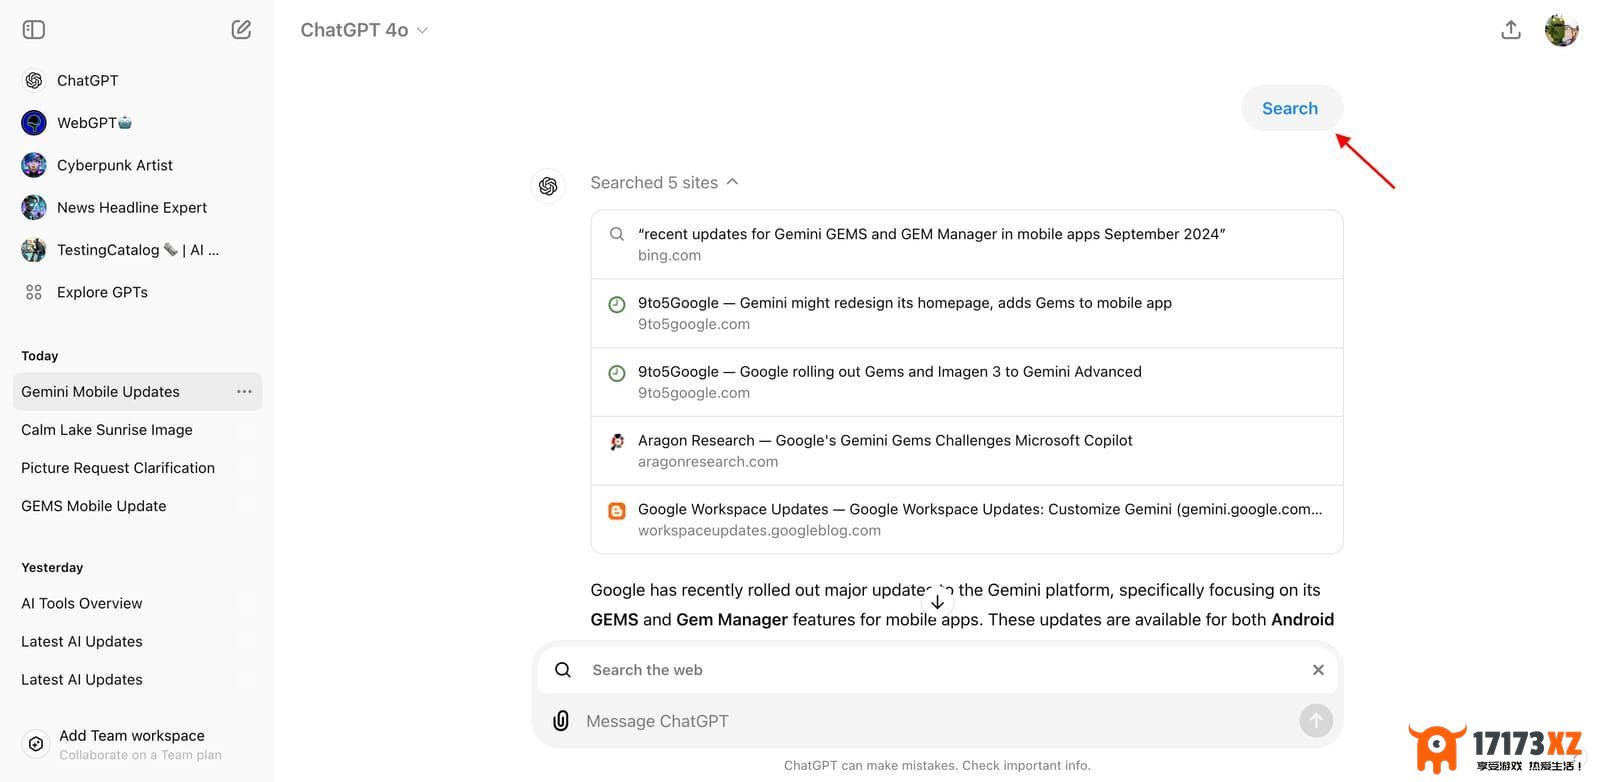Close the Search the web bar
Screen dimensions: 1600x782
1318,670
